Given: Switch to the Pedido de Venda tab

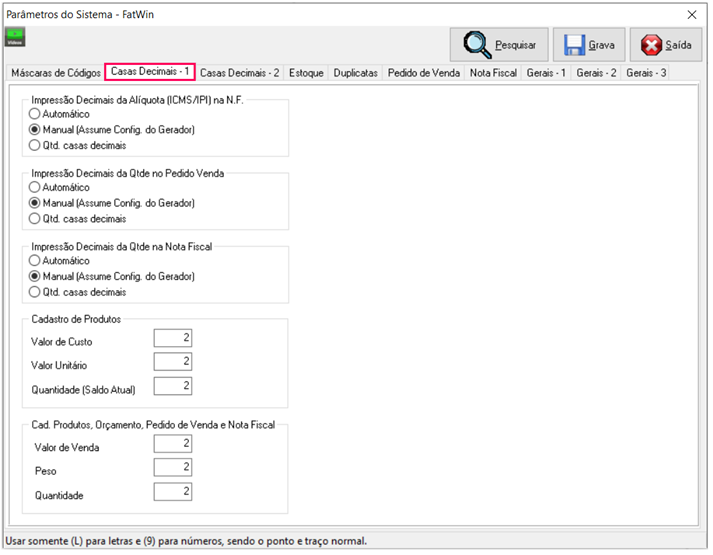Looking at the screenshot, I should click(423, 73).
